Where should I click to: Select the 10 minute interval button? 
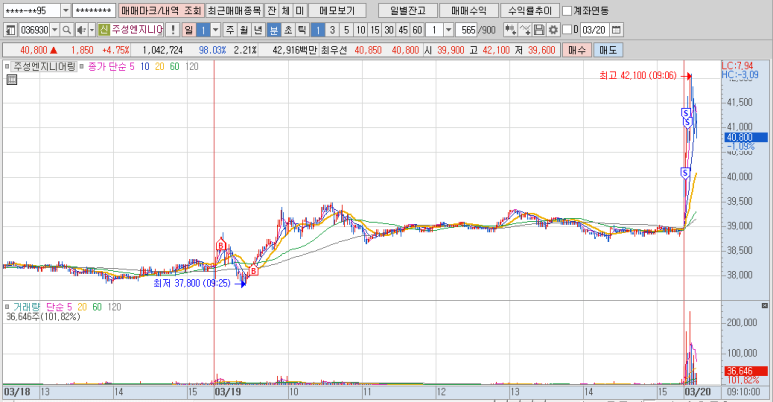click(361, 30)
